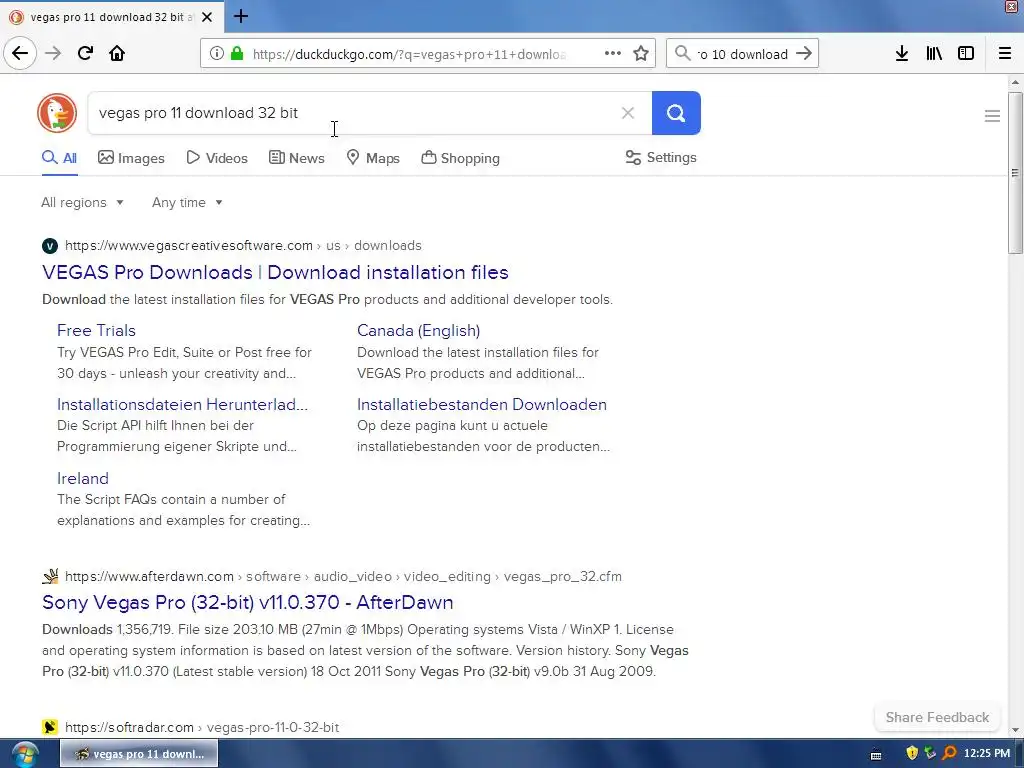Switch to Maps results
Viewport: 1024px width, 768px height.
click(x=373, y=158)
